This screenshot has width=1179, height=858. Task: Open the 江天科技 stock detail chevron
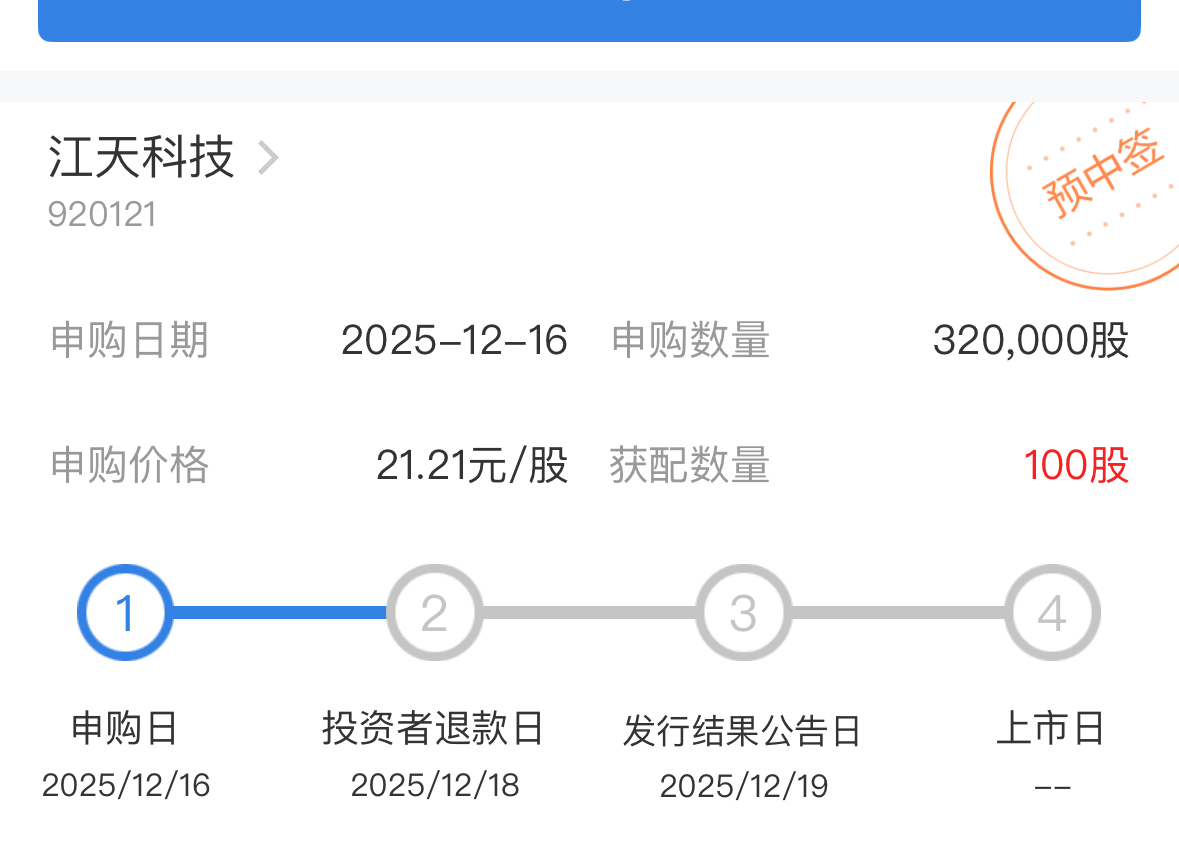[x=267, y=158]
